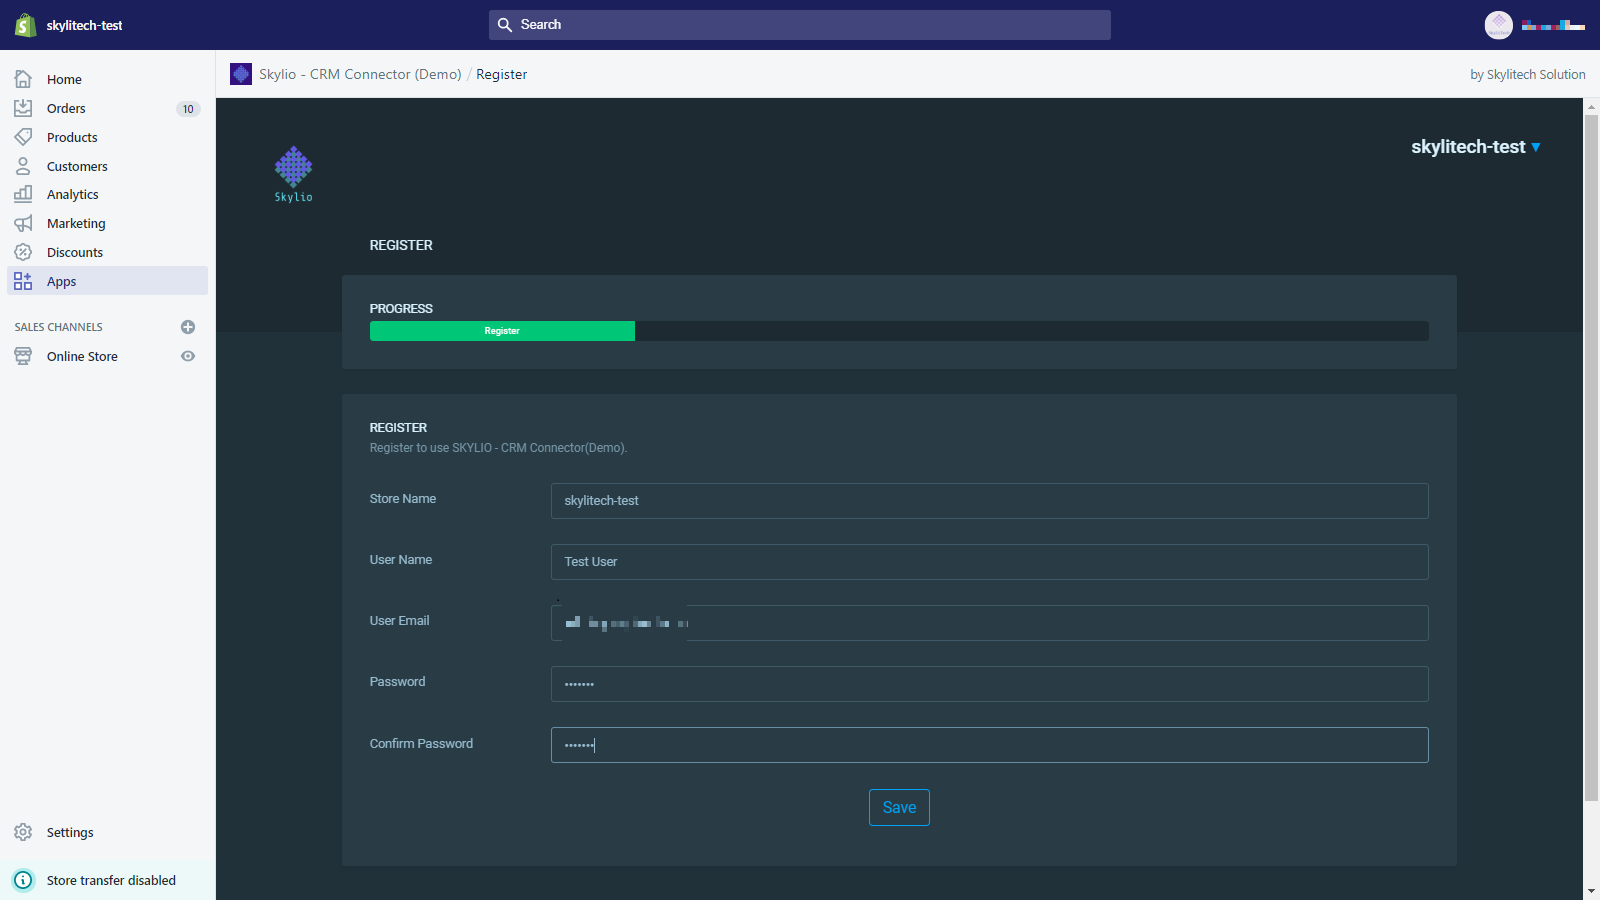Click the Orders count badge 10
The height and width of the screenshot is (900, 1600).
tap(188, 109)
